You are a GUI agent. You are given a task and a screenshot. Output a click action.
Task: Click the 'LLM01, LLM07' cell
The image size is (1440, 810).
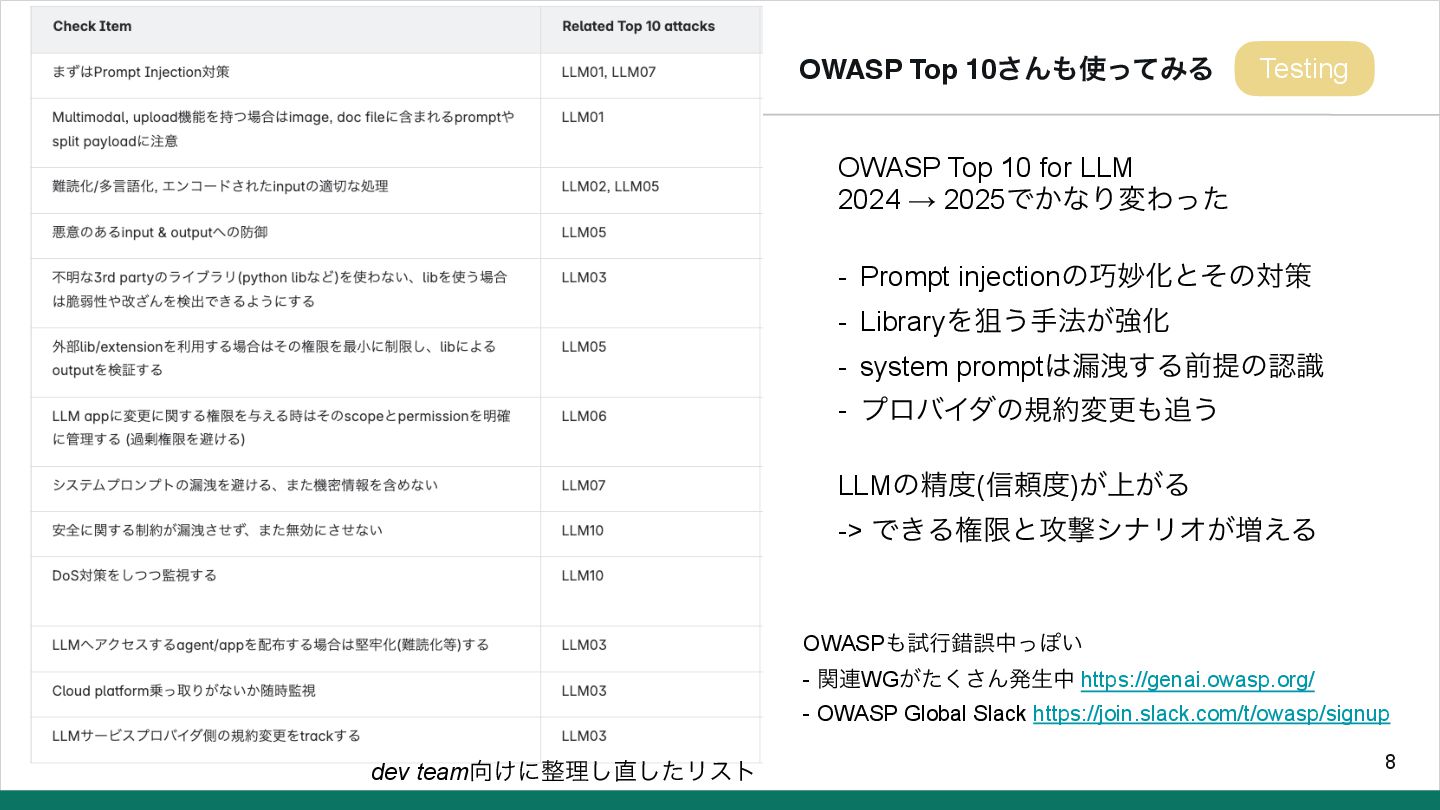(608, 72)
